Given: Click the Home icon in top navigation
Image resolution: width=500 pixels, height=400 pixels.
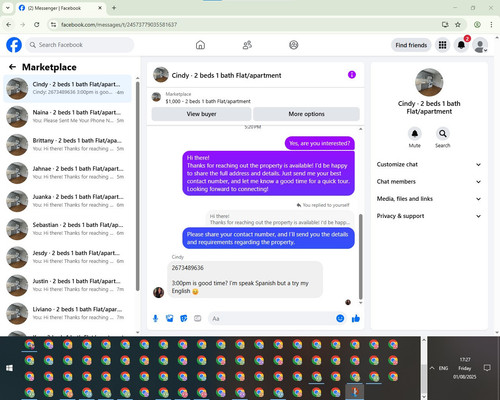Looking at the screenshot, I should pos(200,45).
